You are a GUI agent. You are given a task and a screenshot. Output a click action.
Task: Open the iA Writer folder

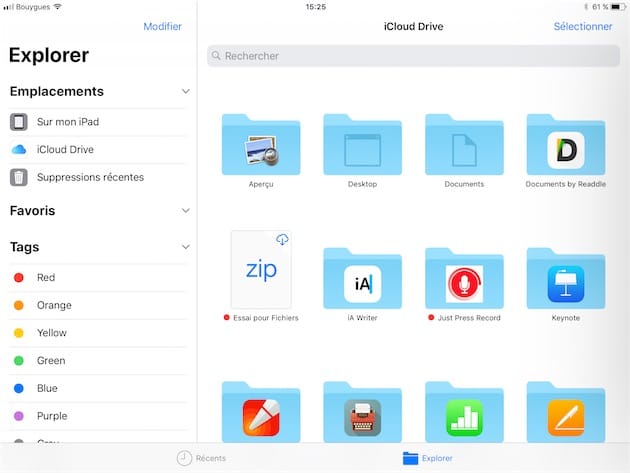coord(362,279)
